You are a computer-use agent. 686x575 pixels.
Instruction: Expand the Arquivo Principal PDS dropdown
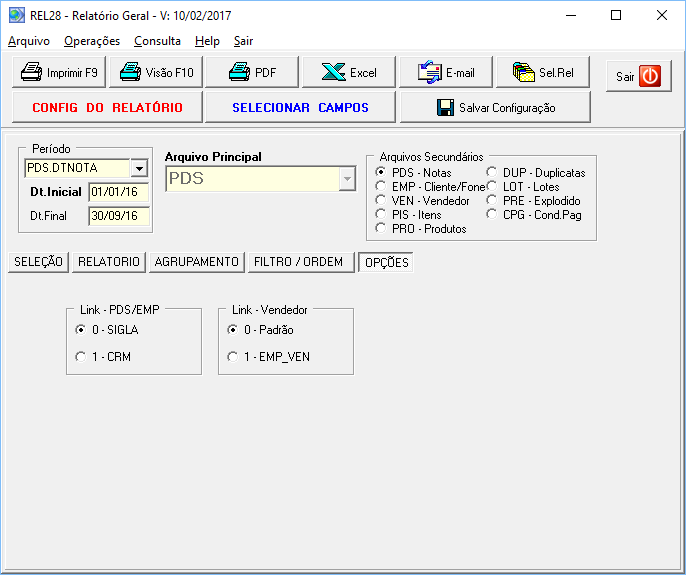(347, 179)
